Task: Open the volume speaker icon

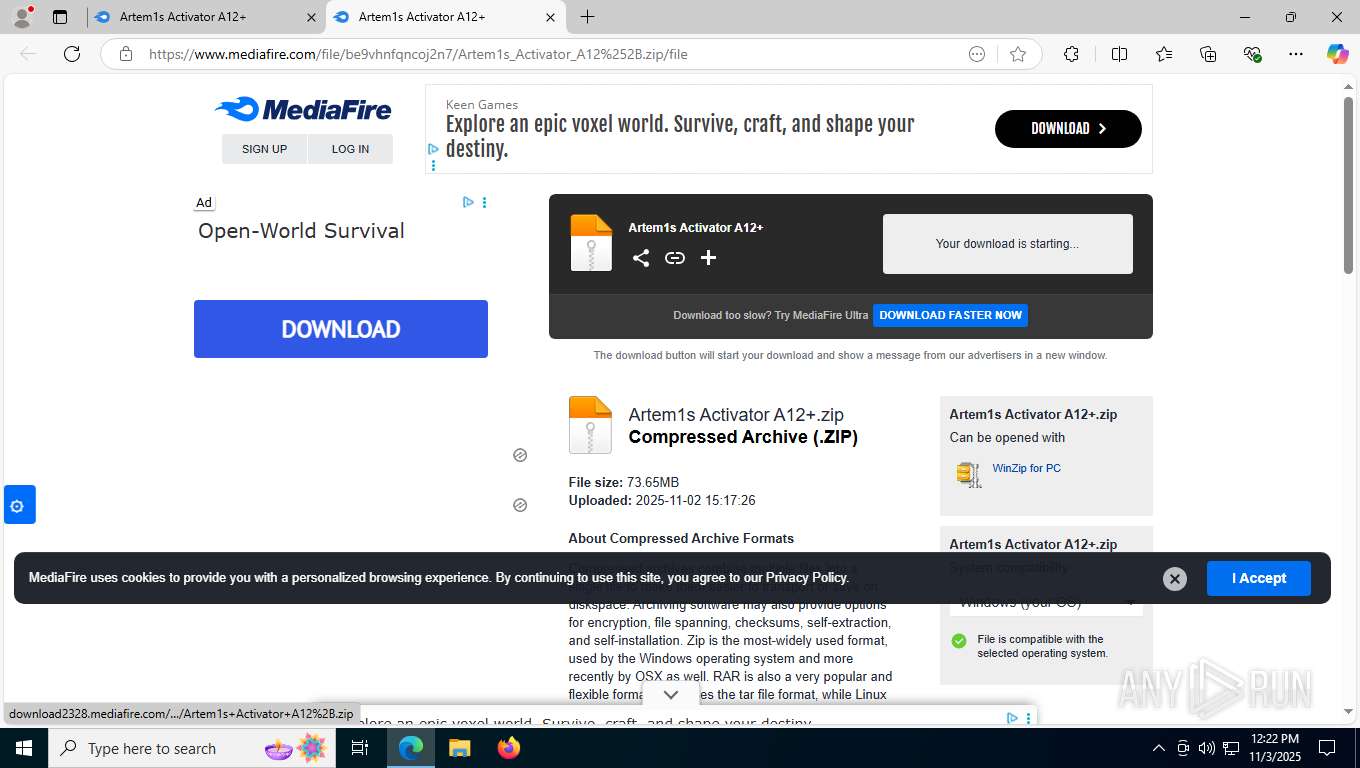Action: (x=1206, y=748)
